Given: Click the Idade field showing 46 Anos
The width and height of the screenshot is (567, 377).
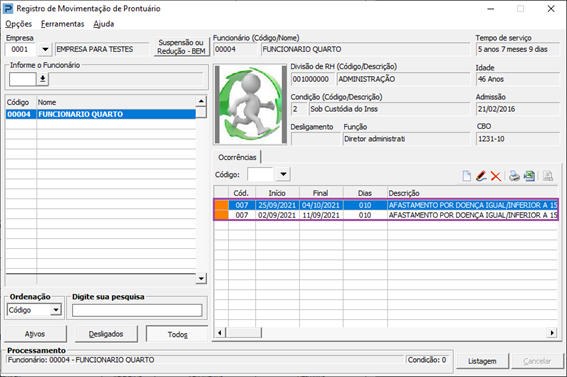Looking at the screenshot, I should [517, 79].
